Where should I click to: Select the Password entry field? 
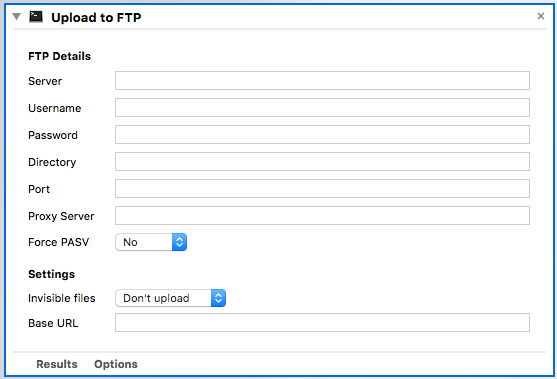322,135
